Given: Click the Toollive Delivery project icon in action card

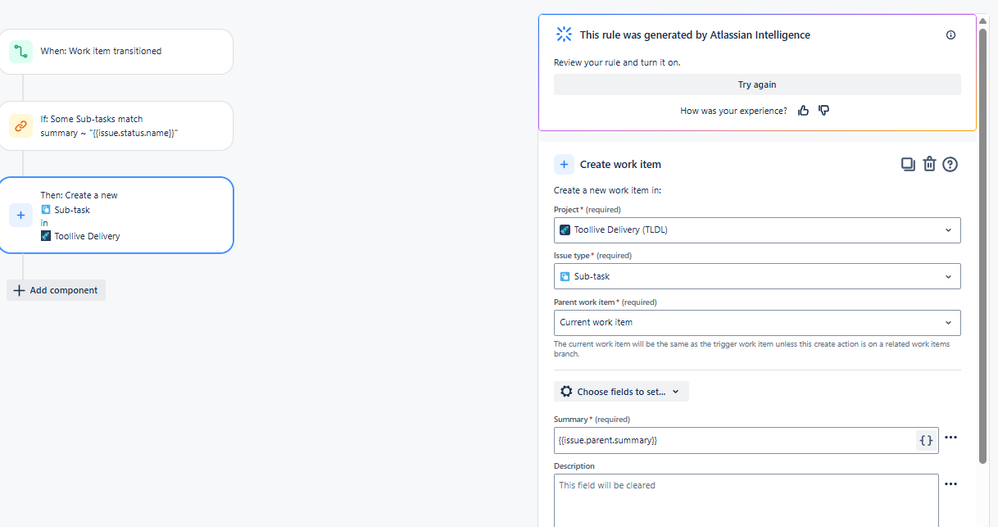Looking at the screenshot, I should pos(45,235).
